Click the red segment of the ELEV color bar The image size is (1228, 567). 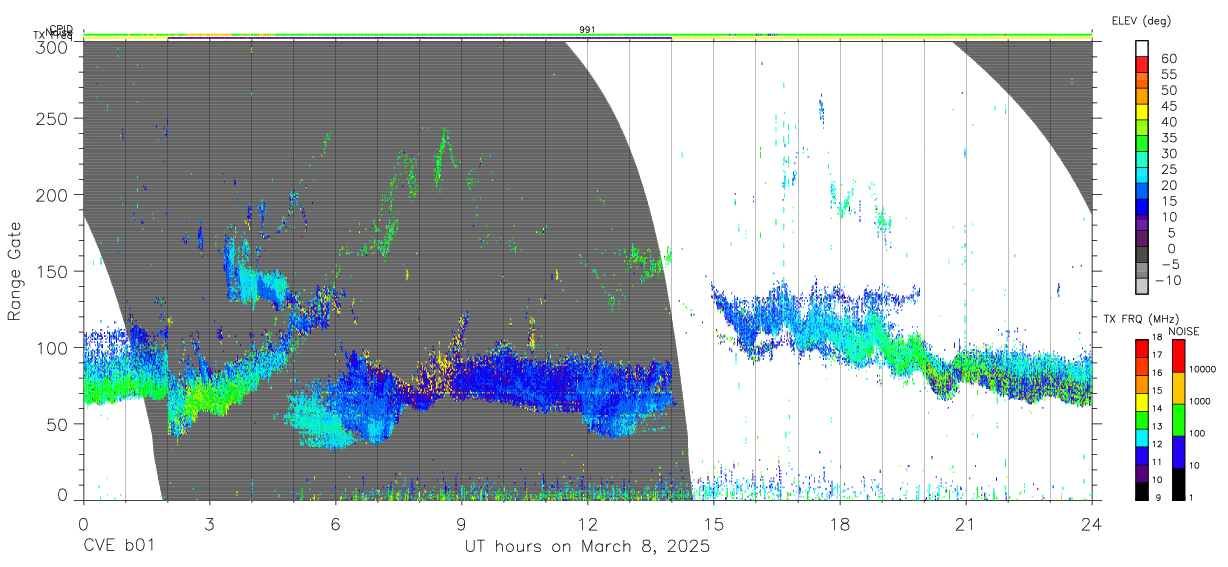(1142, 64)
